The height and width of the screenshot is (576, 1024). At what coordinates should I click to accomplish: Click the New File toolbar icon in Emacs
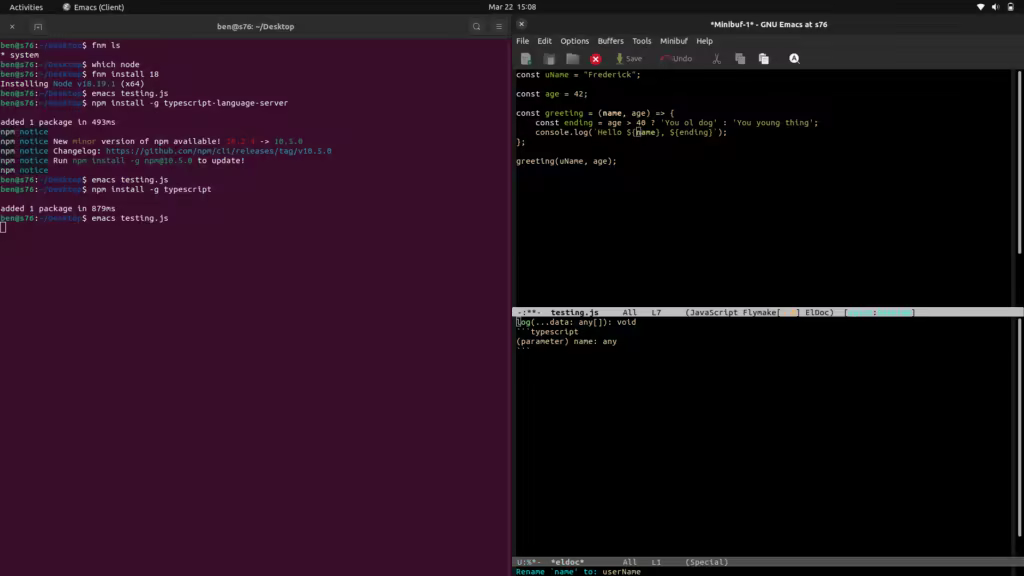point(526,59)
